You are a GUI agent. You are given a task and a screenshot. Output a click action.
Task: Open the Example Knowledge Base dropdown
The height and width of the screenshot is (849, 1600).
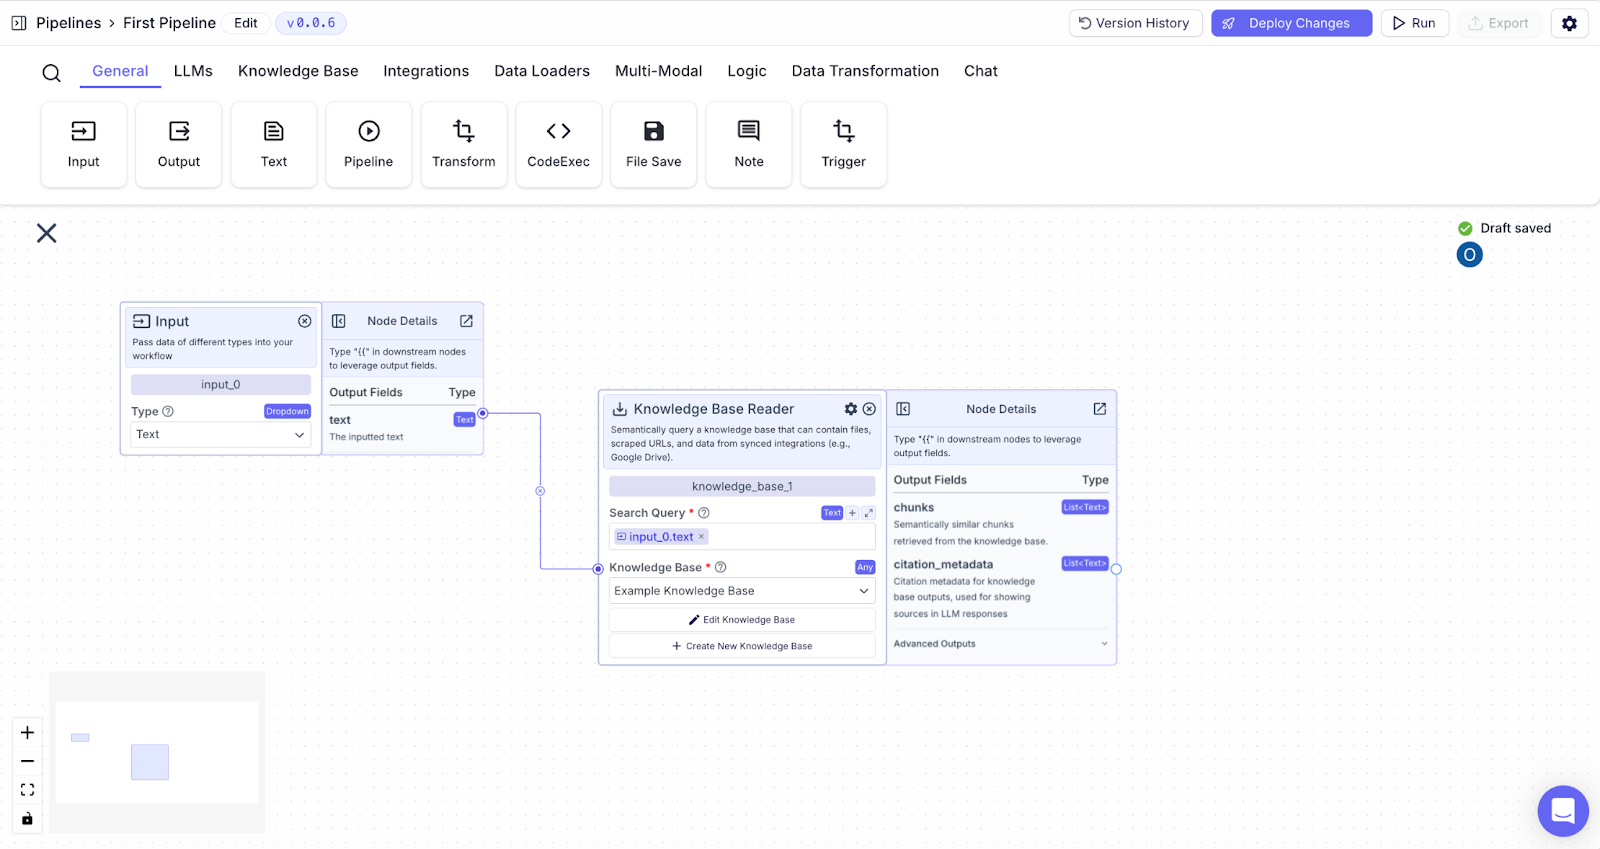click(x=742, y=591)
